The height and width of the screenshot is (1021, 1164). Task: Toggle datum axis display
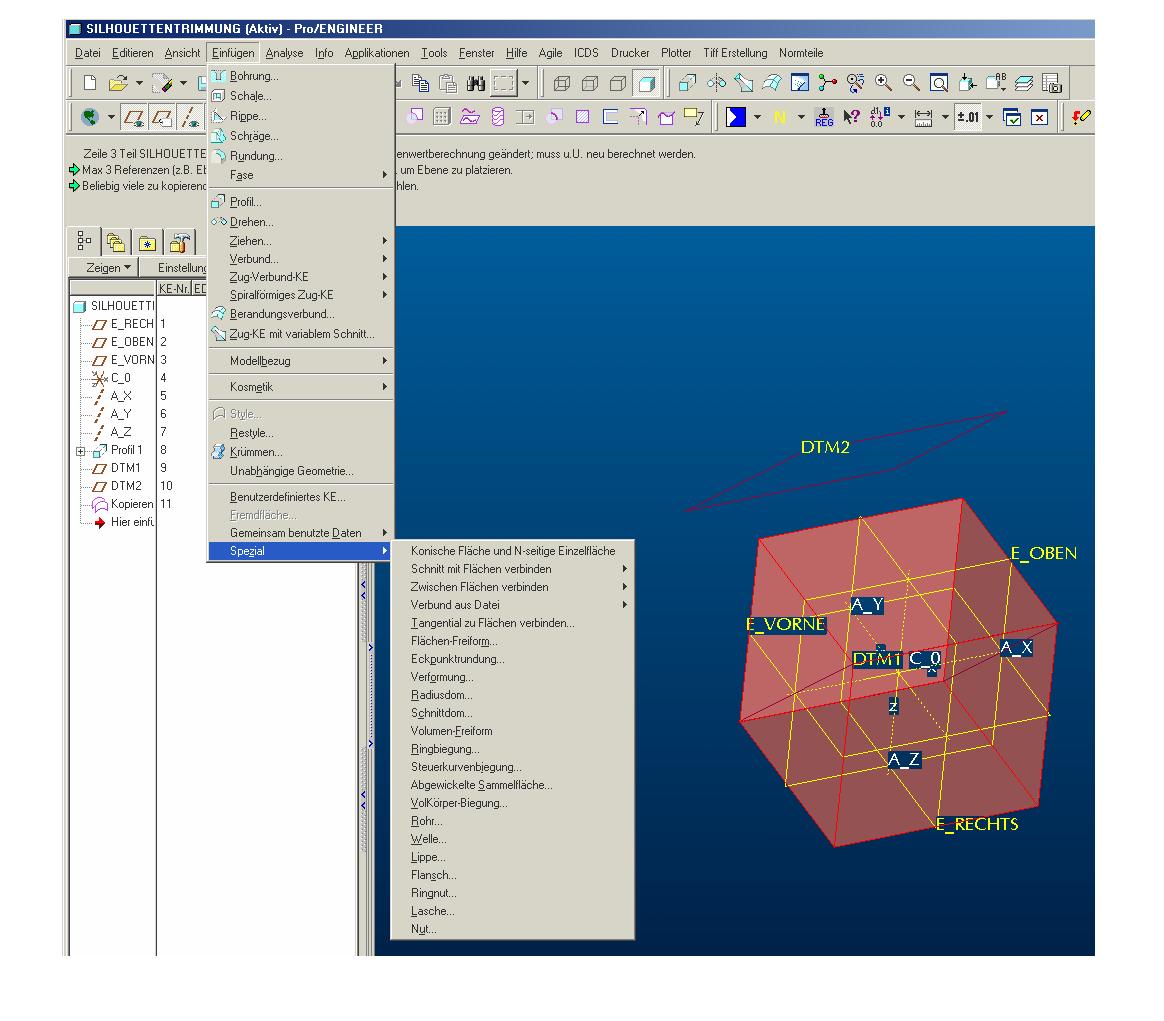click(191, 117)
